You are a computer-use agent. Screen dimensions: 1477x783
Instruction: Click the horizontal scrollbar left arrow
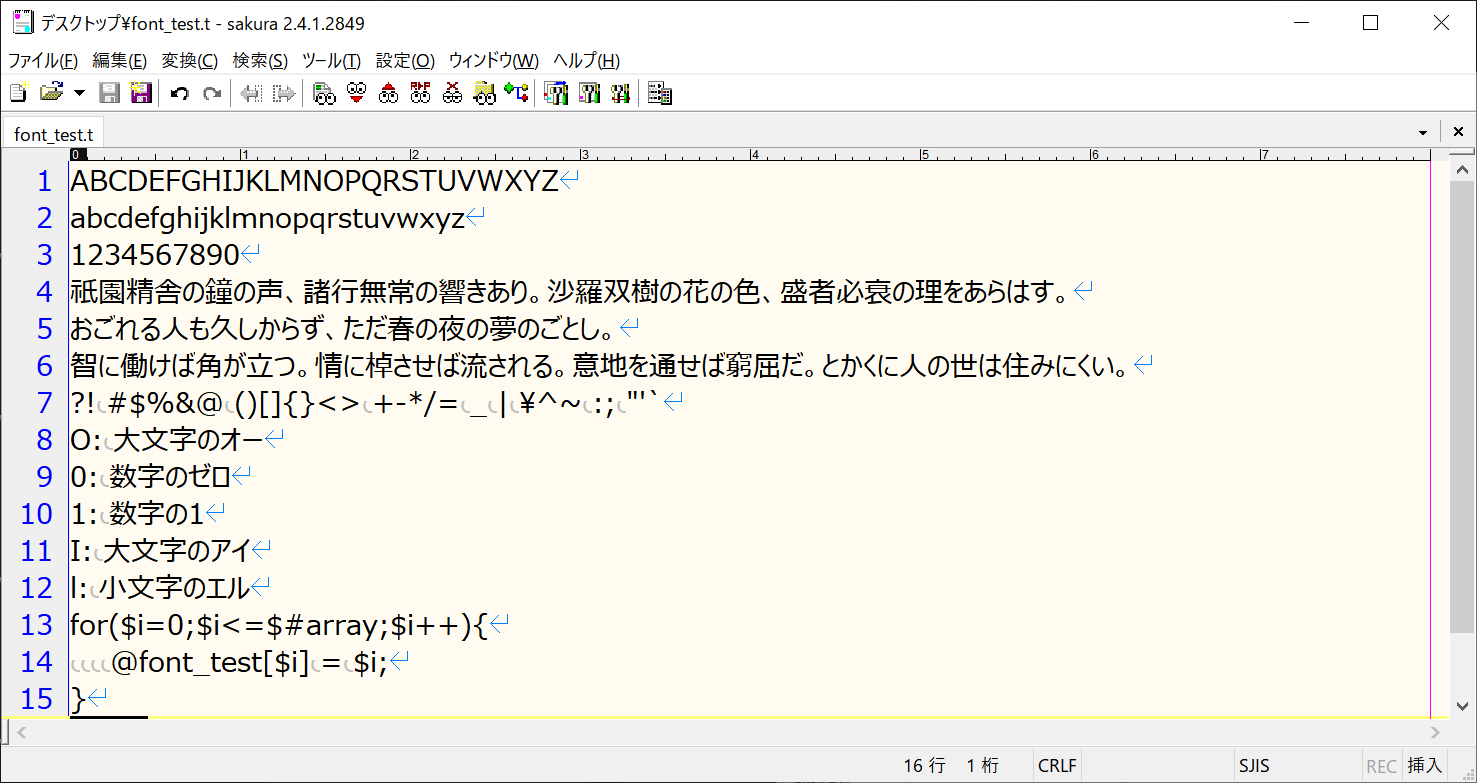click(x=22, y=733)
